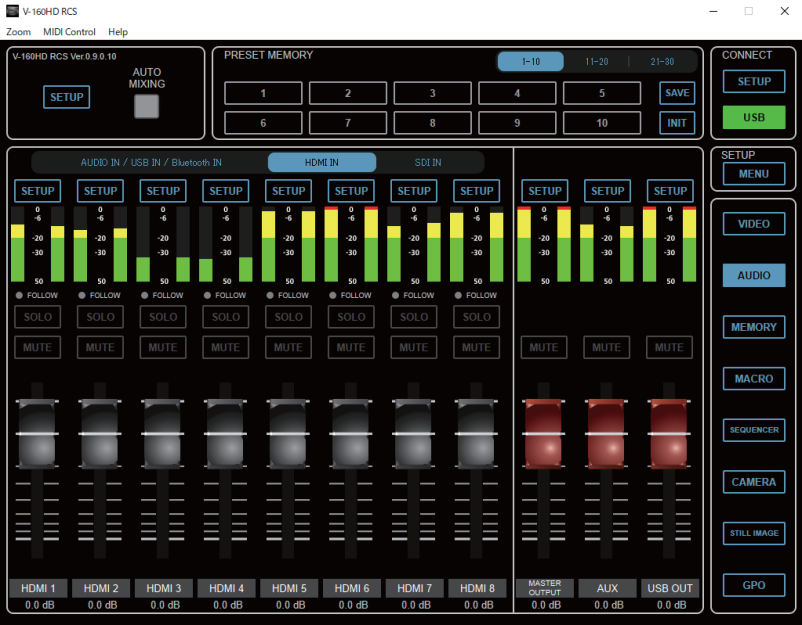Recall preset memory 1
This screenshot has height=625, width=802.
tap(263, 93)
